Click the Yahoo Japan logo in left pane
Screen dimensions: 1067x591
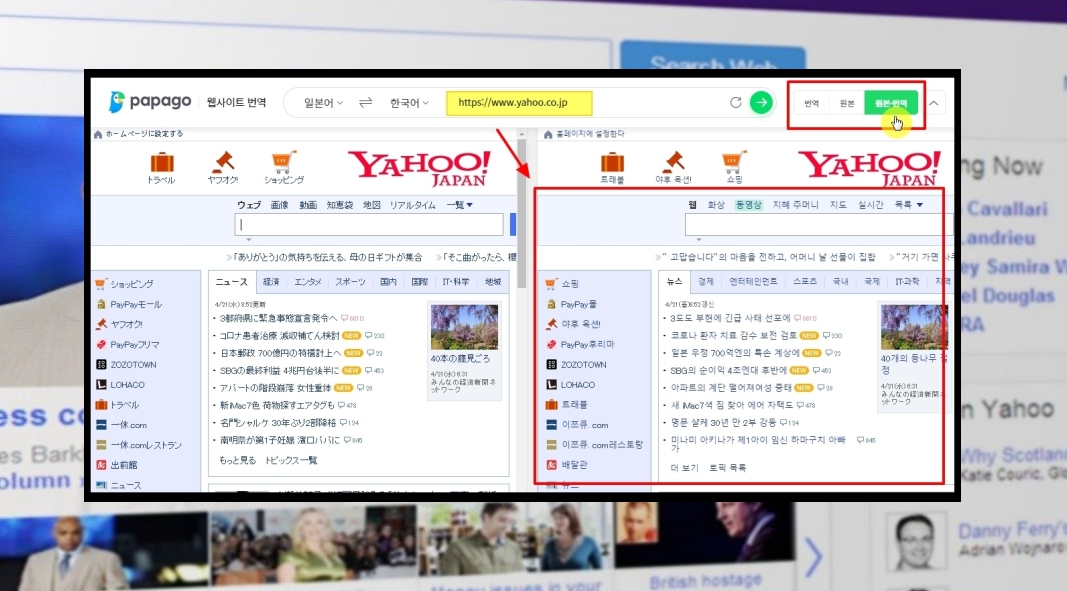tap(419, 167)
